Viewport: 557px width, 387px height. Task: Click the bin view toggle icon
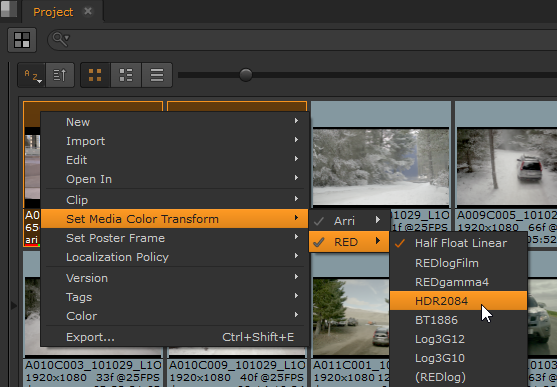22,40
